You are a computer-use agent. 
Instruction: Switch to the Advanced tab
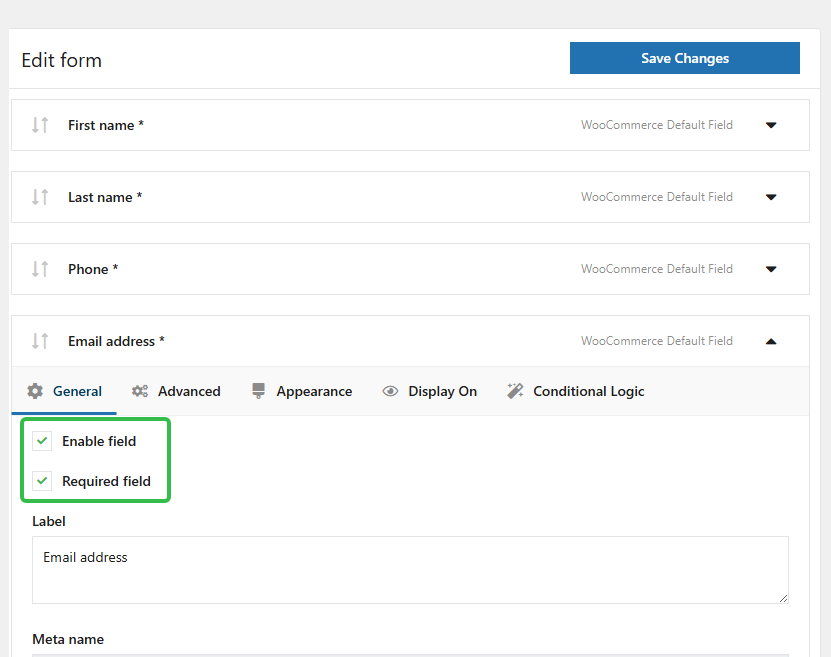(188, 391)
